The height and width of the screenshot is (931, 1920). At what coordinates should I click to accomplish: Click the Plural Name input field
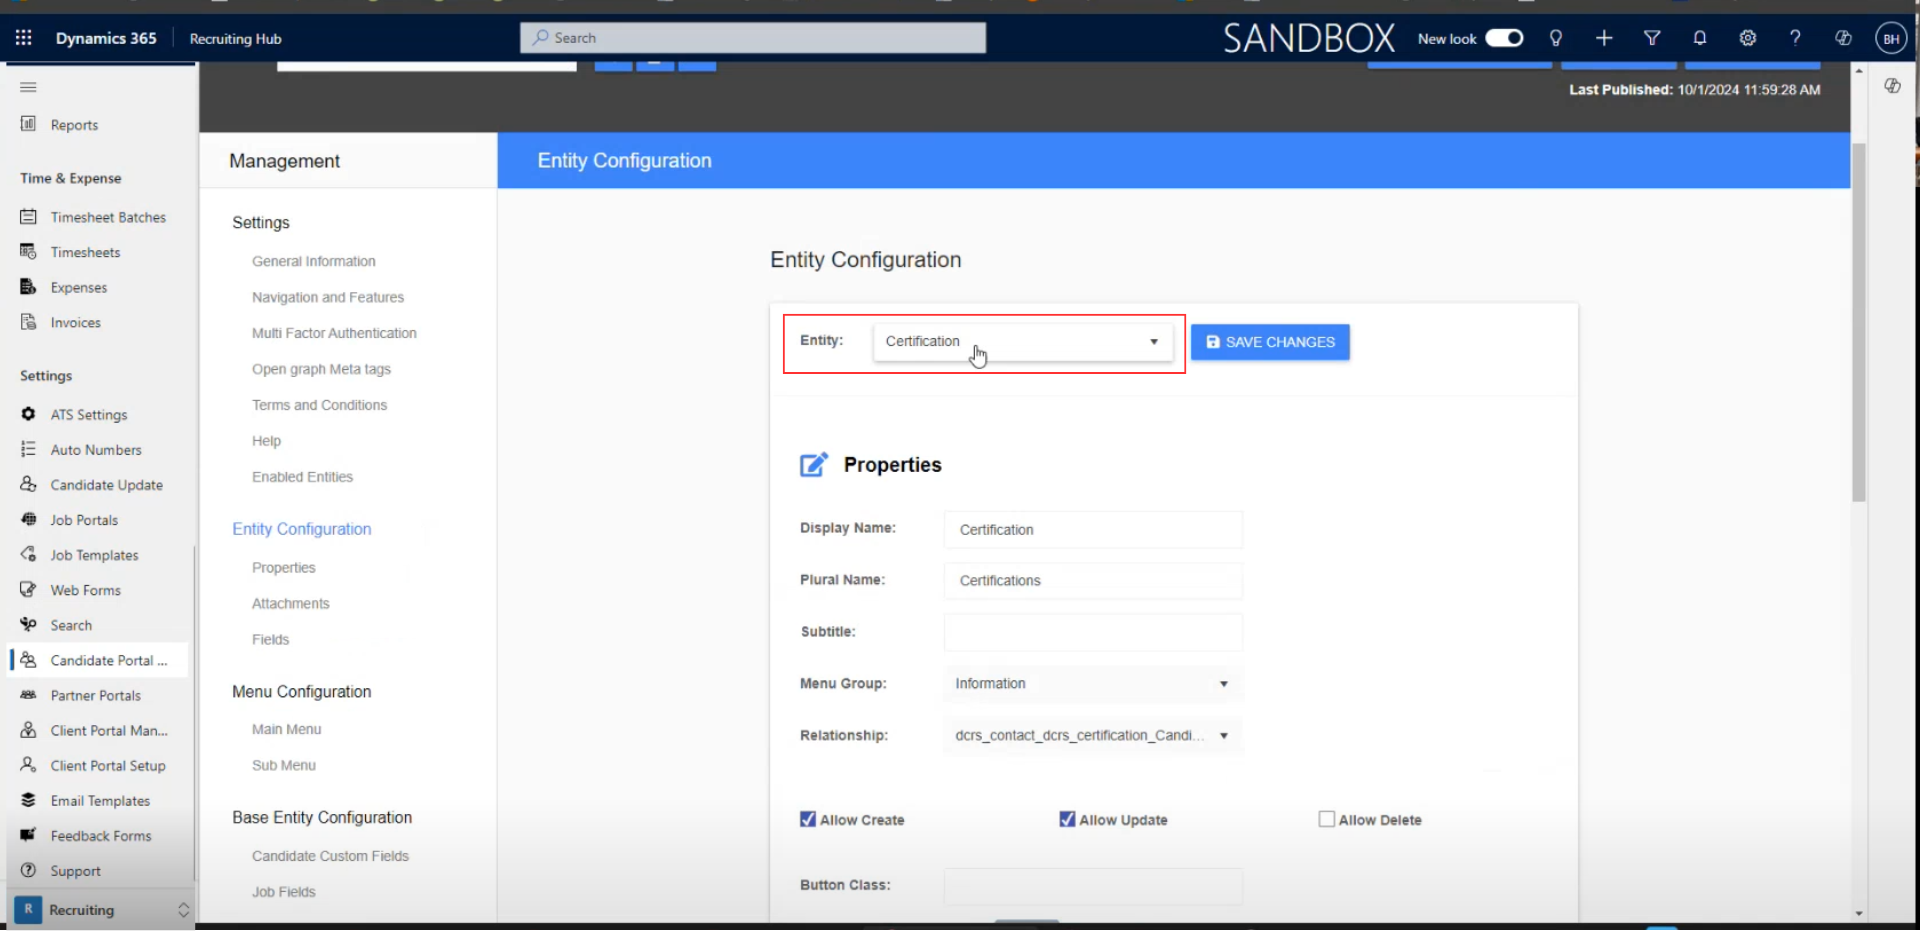1093,581
